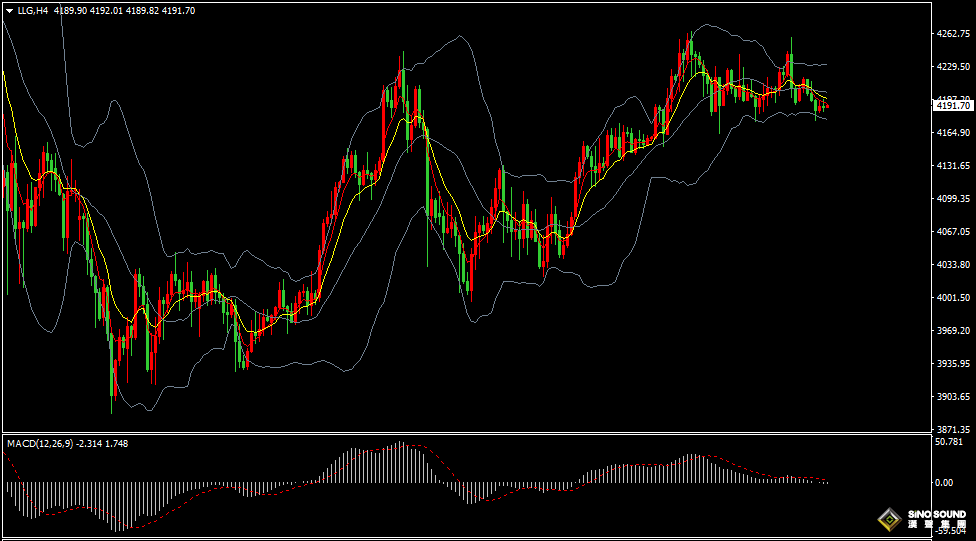This screenshot has width=976, height=541.
Task: Click the 4001.50 price axis label
Action: (952, 298)
